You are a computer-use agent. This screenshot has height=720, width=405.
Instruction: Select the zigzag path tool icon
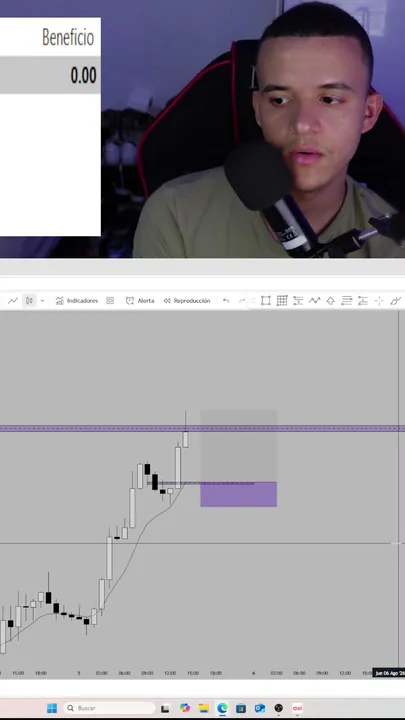click(x=314, y=301)
